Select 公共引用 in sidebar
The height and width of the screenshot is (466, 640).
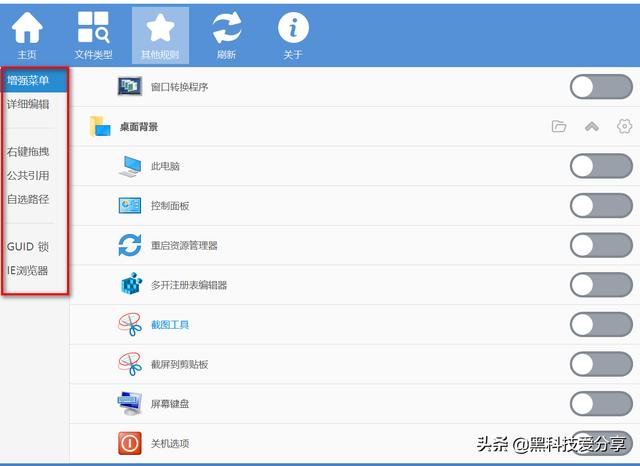click(28, 175)
